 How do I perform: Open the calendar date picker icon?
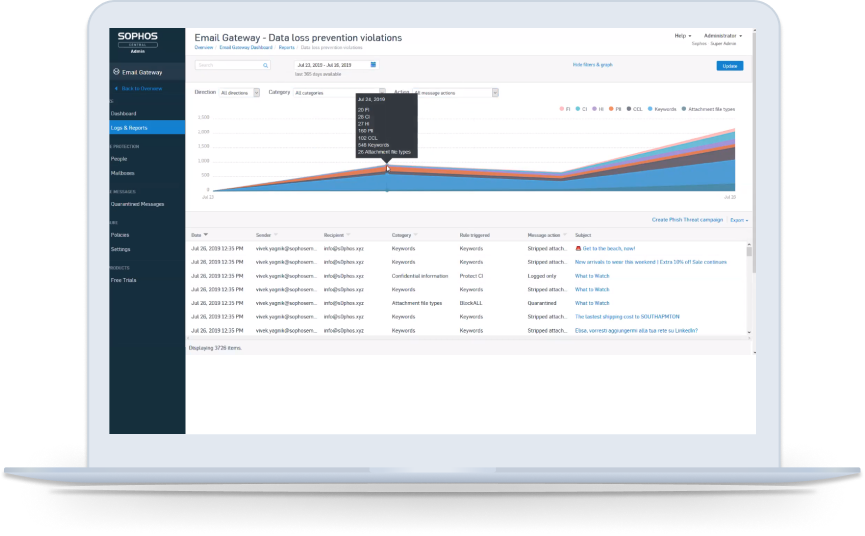pyautogui.click(x=374, y=65)
